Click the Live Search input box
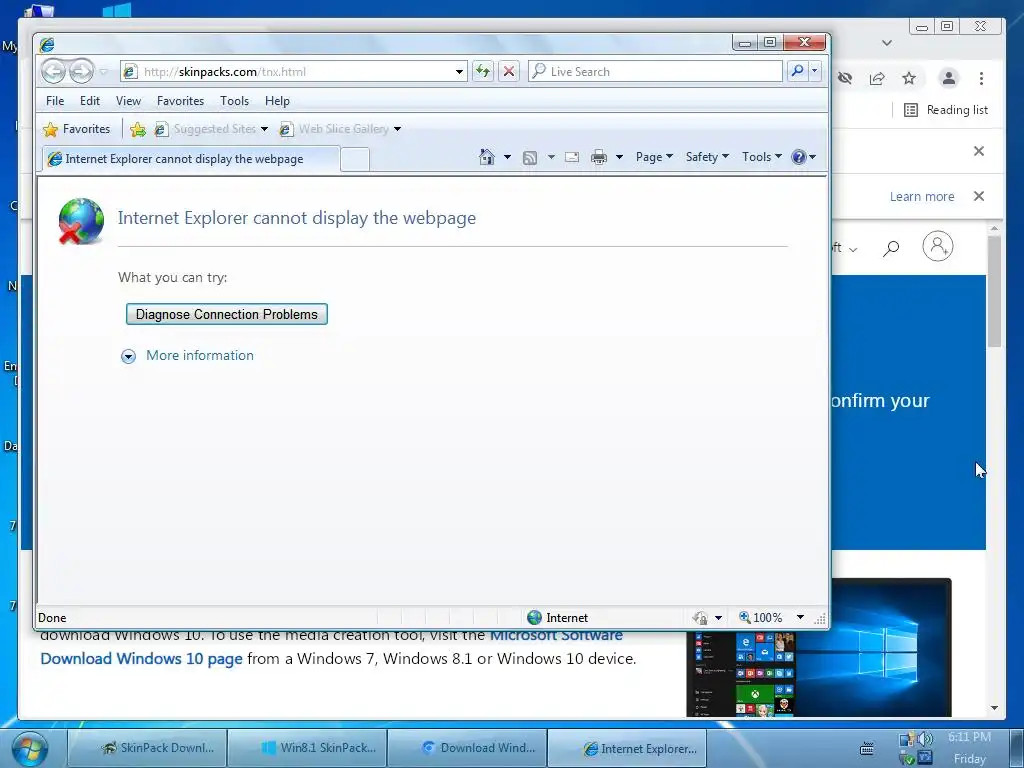Screen dimensions: 1024x768 pos(655,71)
